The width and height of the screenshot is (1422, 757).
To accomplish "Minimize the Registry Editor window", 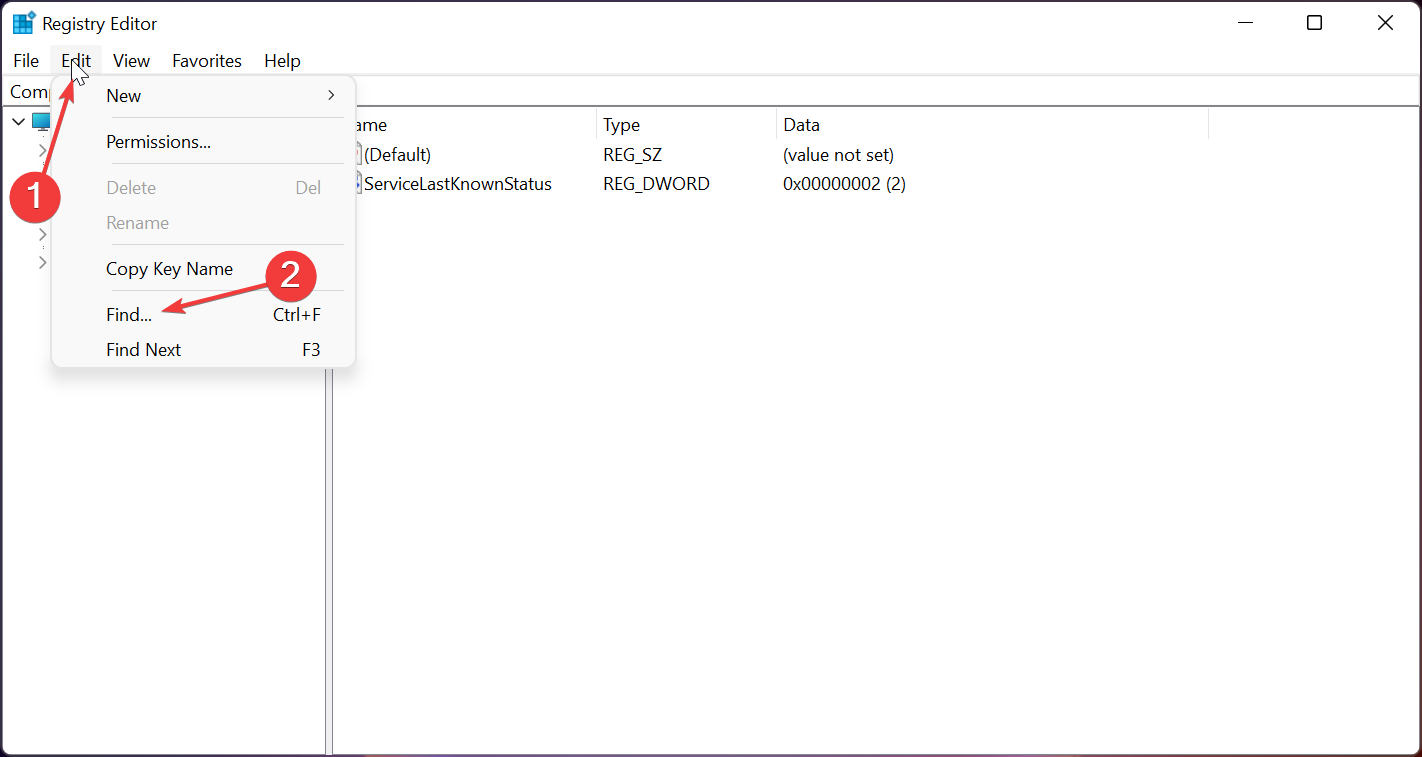I will coord(1245,23).
